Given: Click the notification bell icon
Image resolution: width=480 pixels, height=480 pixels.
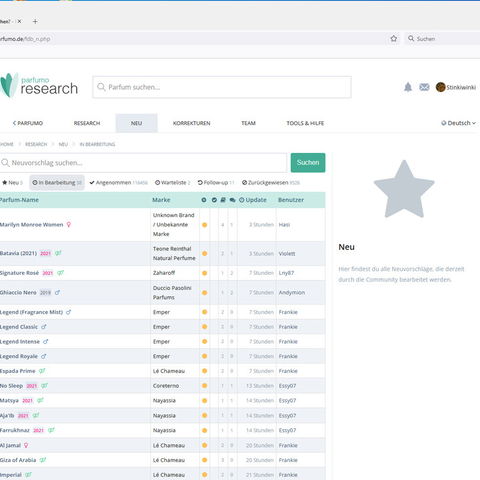Looking at the screenshot, I should click(x=408, y=87).
